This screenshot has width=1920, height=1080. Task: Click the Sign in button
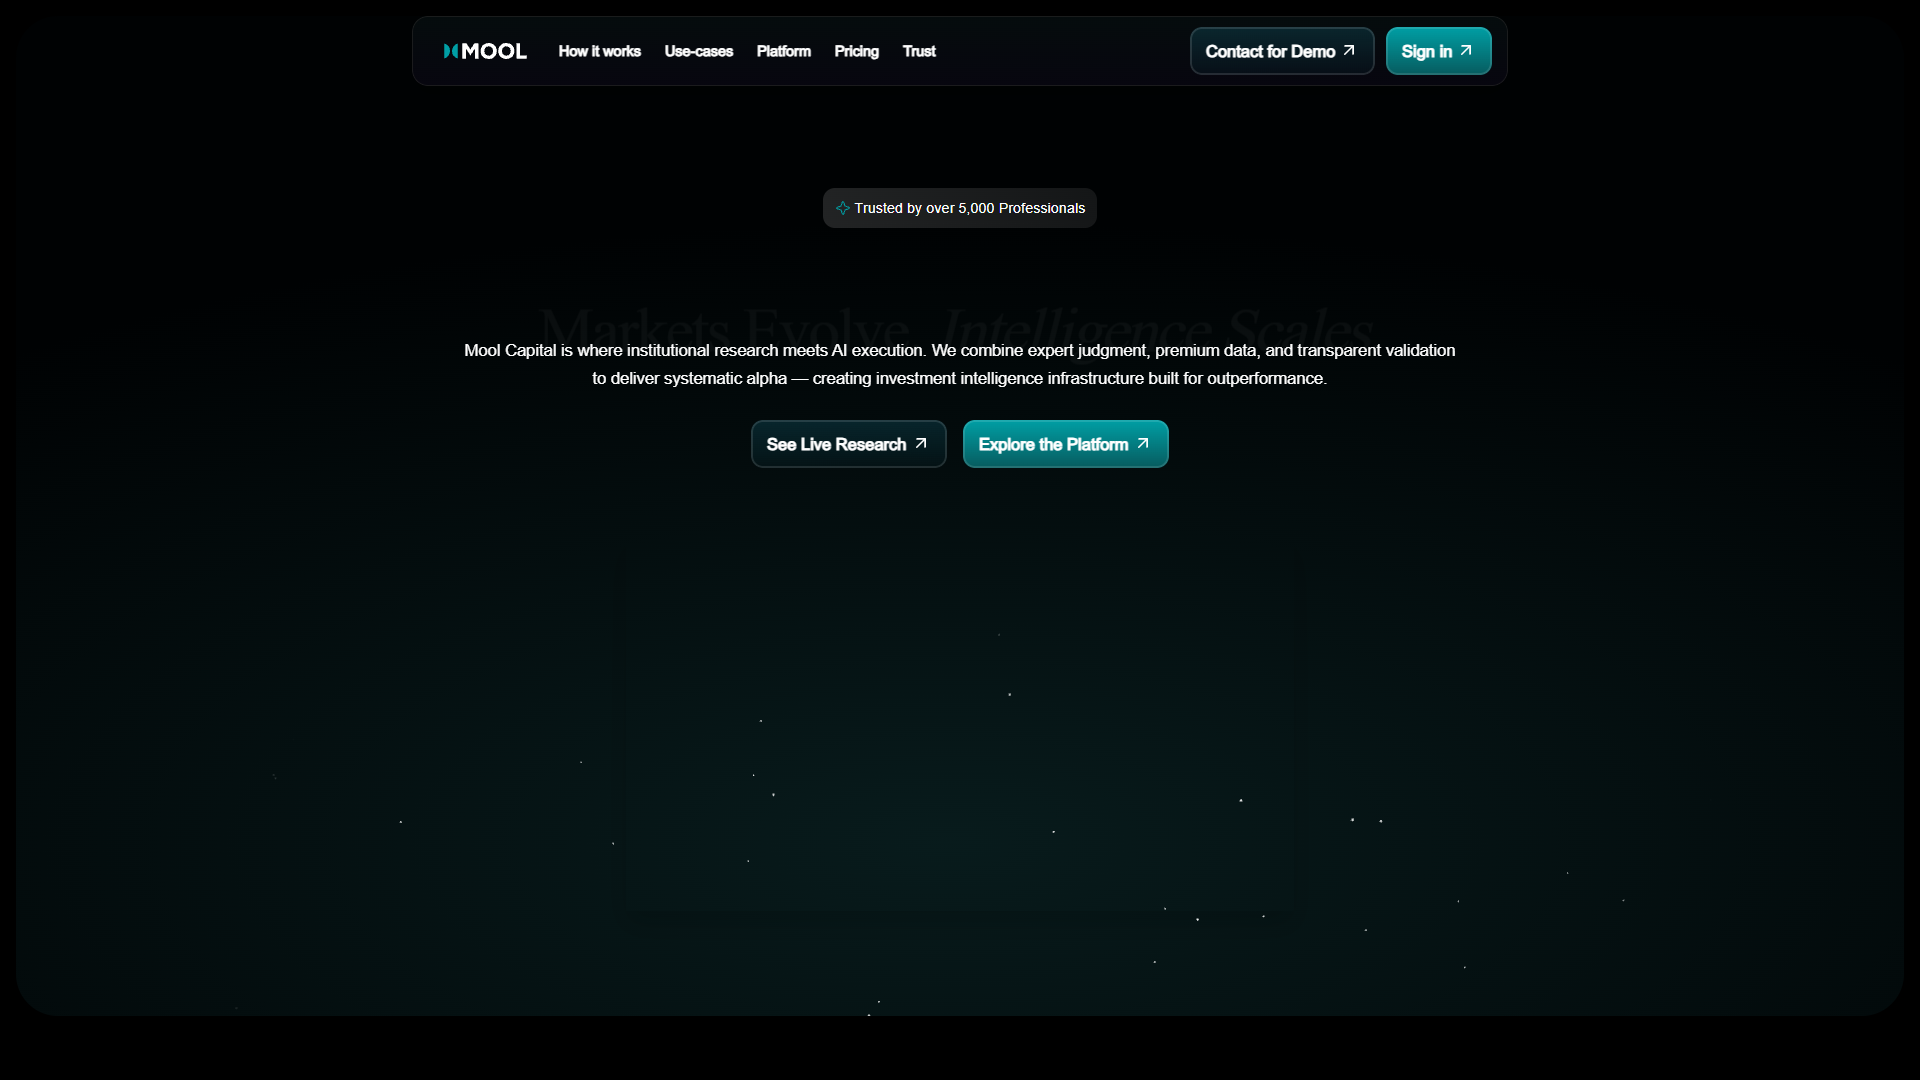coord(1439,51)
